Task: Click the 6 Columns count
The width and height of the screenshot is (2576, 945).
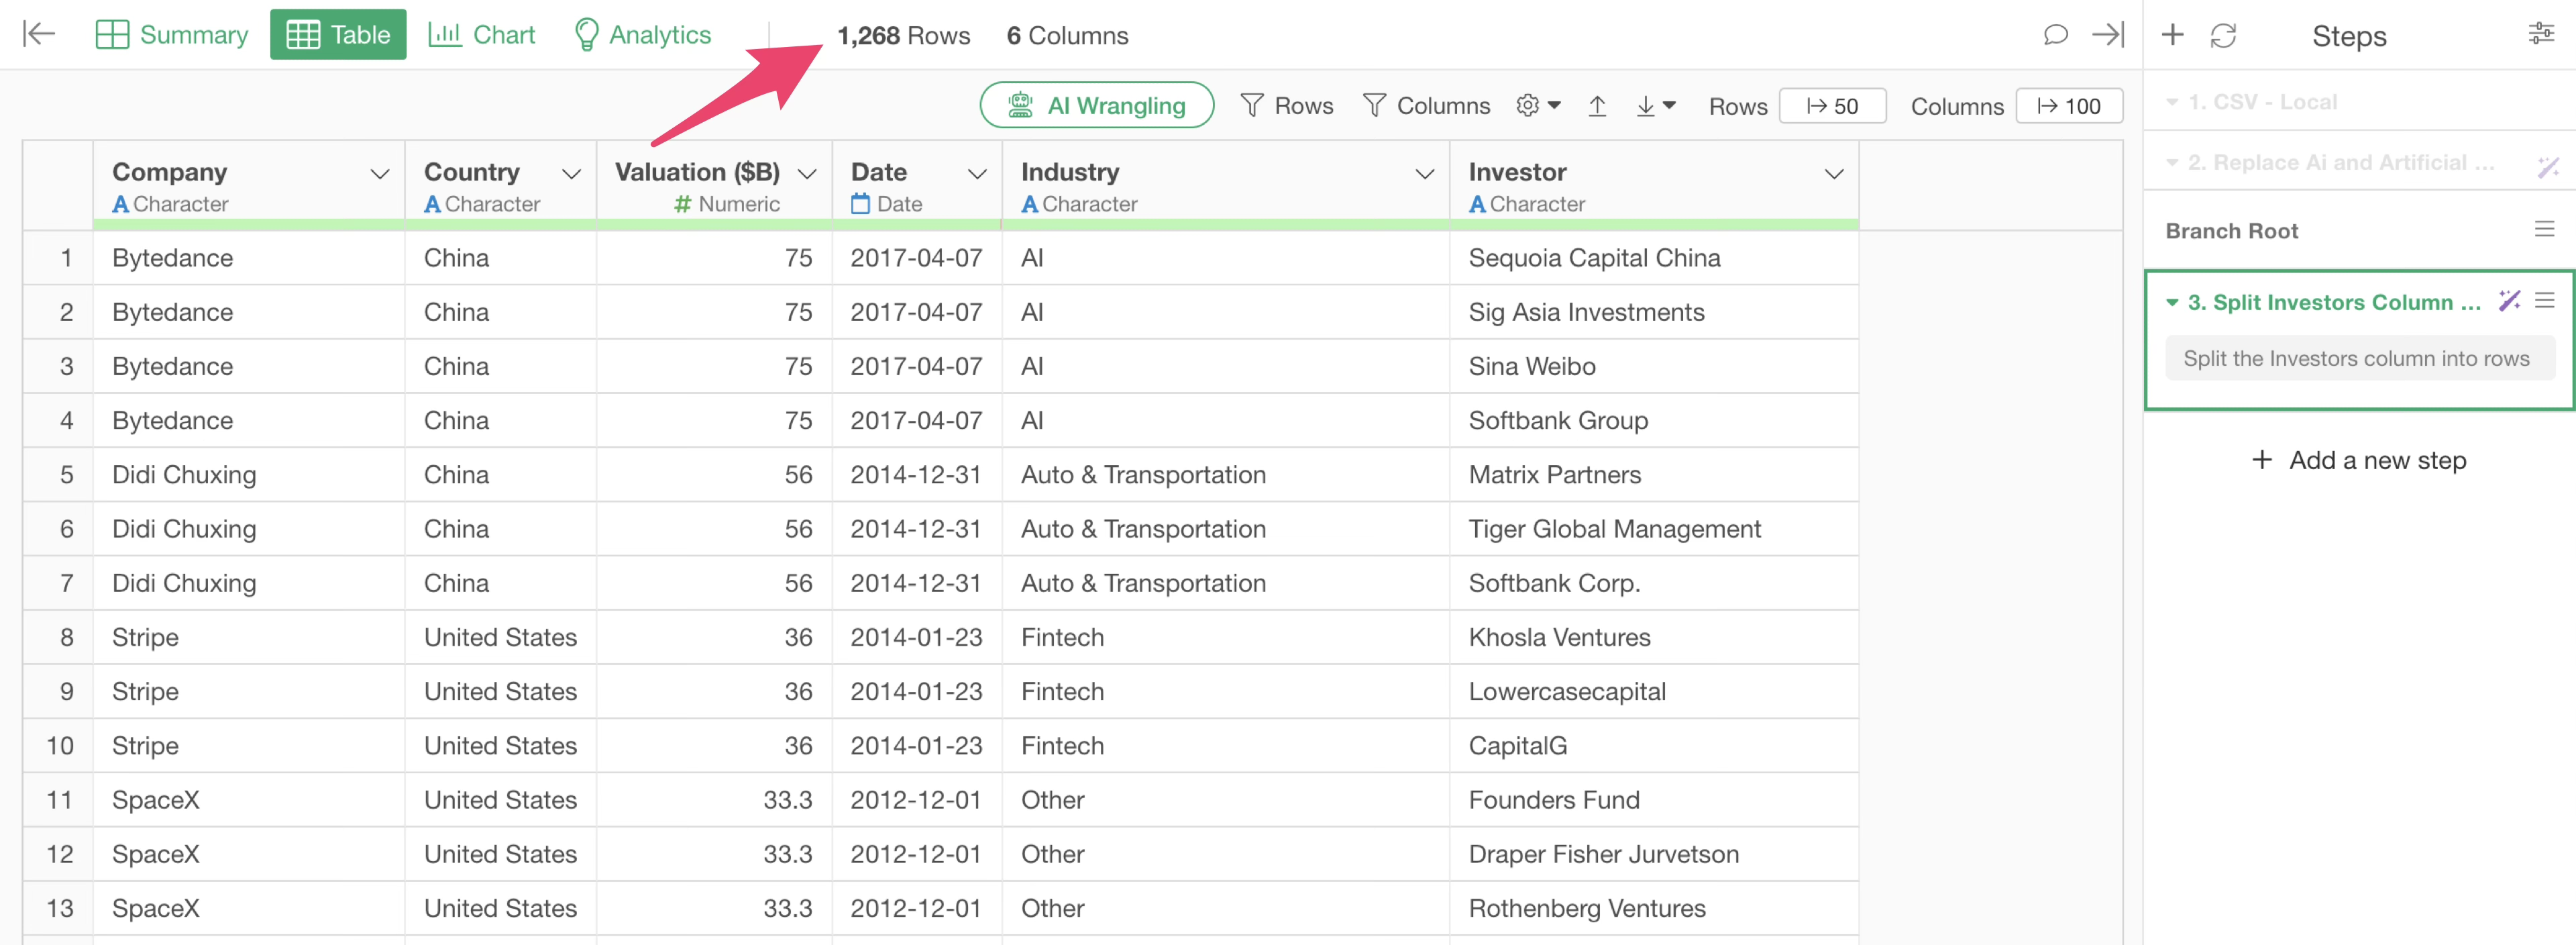Action: click(x=1067, y=36)
